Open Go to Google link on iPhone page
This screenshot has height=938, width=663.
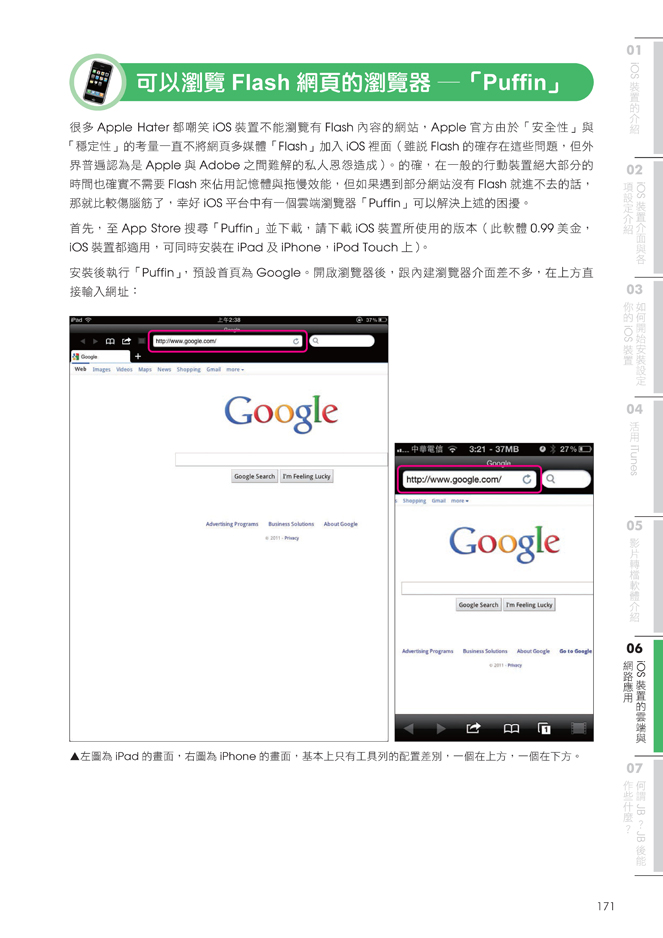pyautogui.click(x=576, y=651)
